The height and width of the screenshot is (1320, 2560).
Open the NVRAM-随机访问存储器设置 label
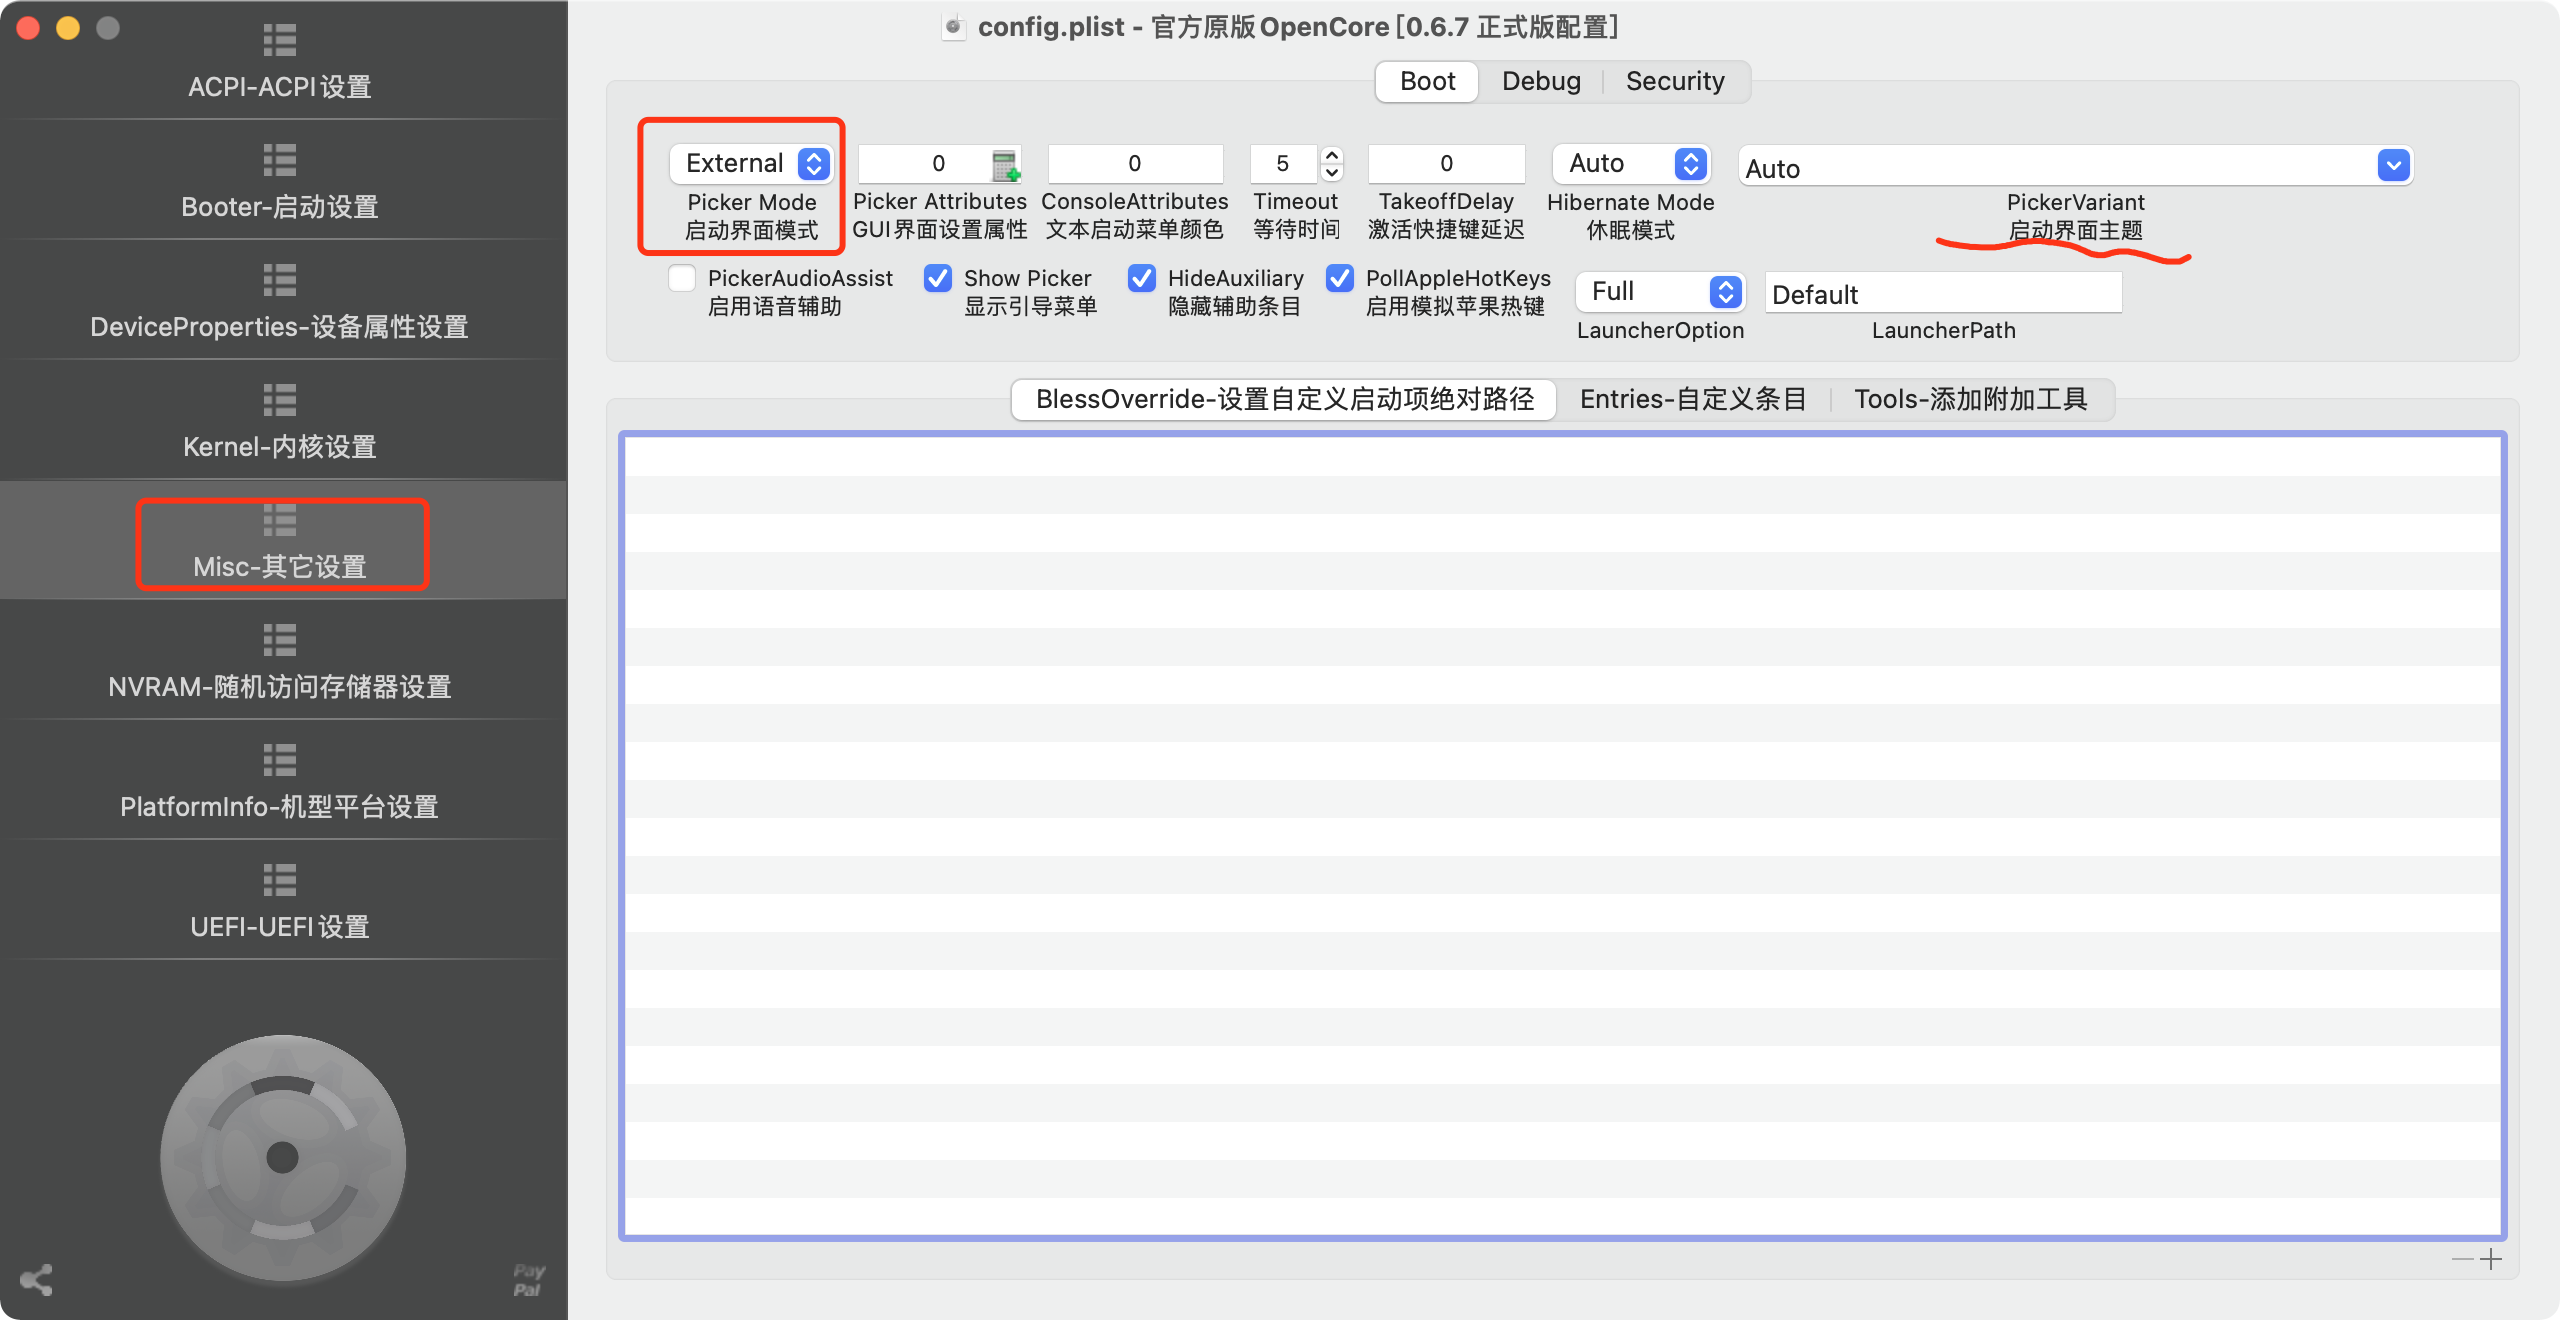click(280, 687)
